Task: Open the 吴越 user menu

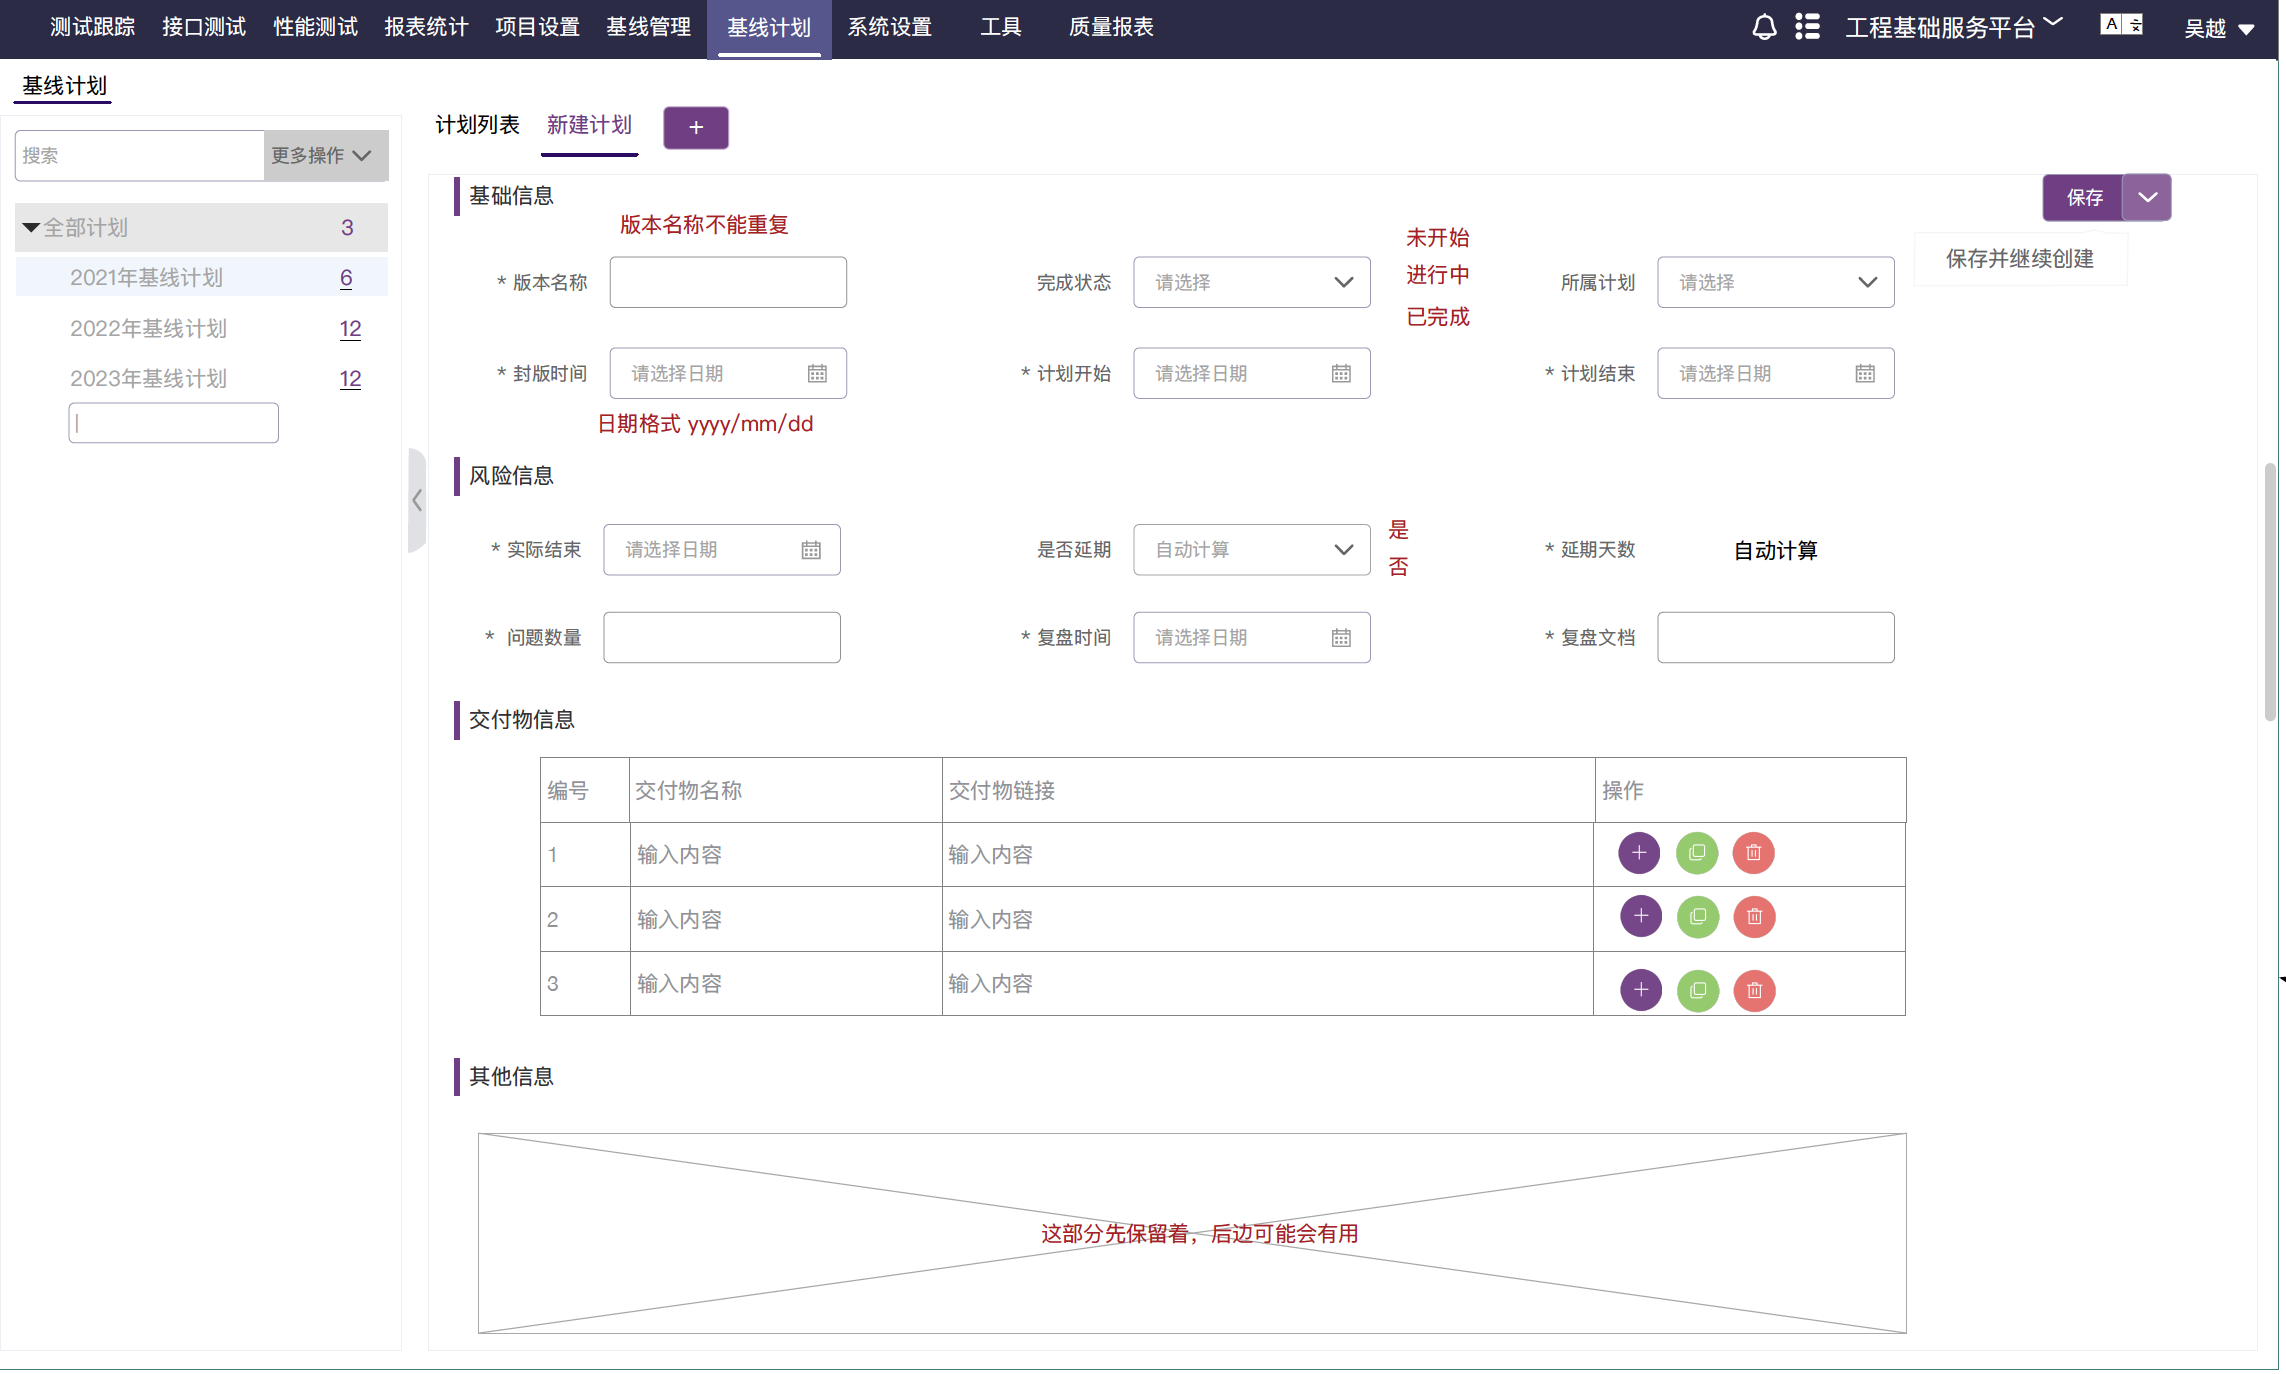Action: tap(2219, 28)
